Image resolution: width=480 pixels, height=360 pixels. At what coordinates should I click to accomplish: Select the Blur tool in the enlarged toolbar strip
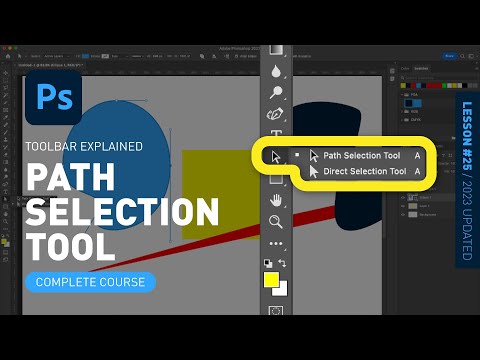click(x=276, y=71)
